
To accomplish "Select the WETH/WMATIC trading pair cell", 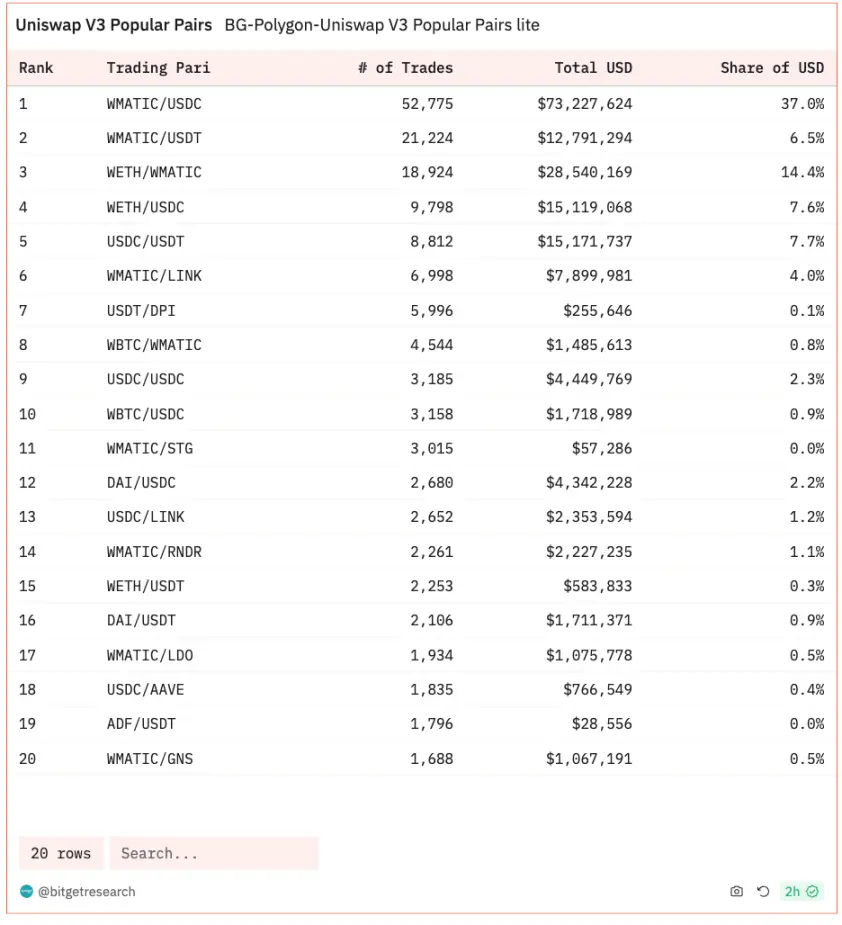I will click(154, 172).
